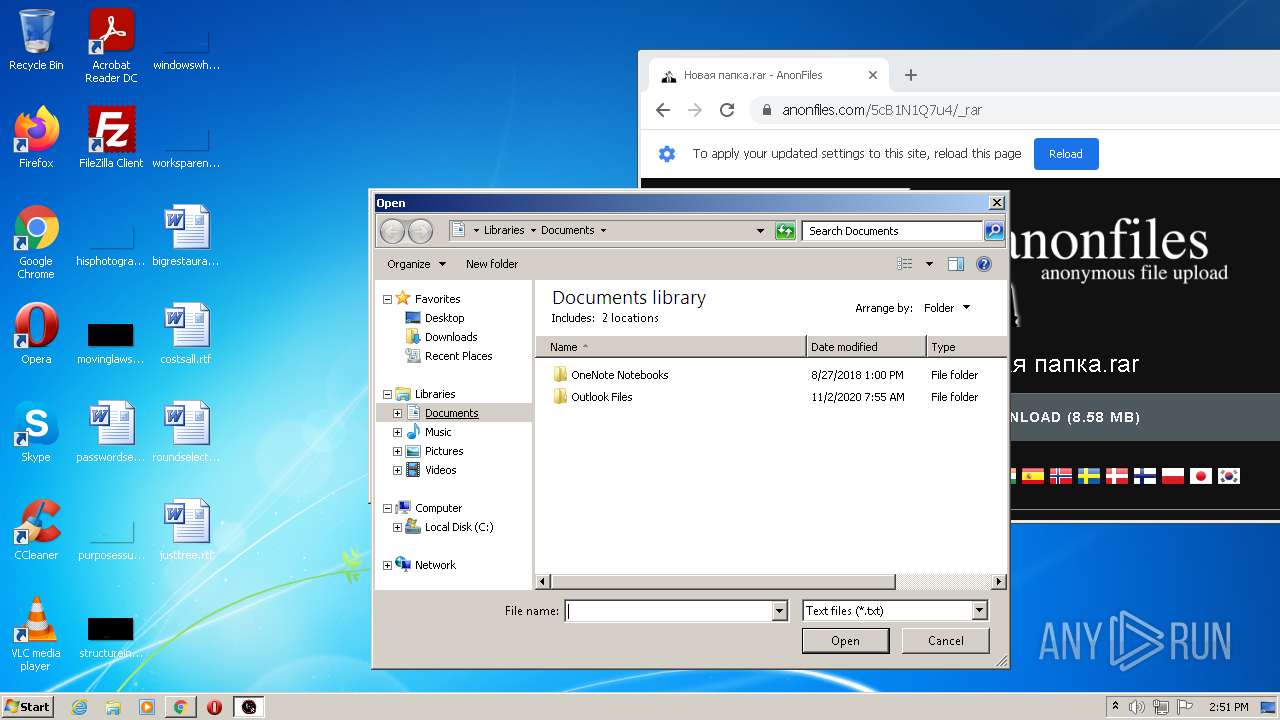1280x720 pixels.
Task: Toggle the preview pane icon
Action: (956, 264)
